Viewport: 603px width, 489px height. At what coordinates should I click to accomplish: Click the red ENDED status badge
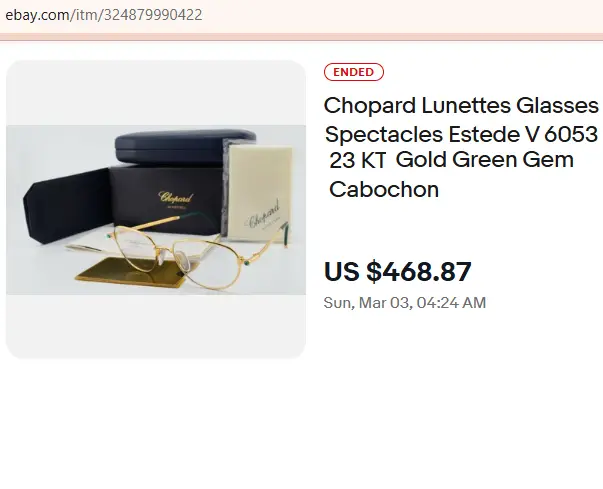pyautogui.click(x=354, y=72)
